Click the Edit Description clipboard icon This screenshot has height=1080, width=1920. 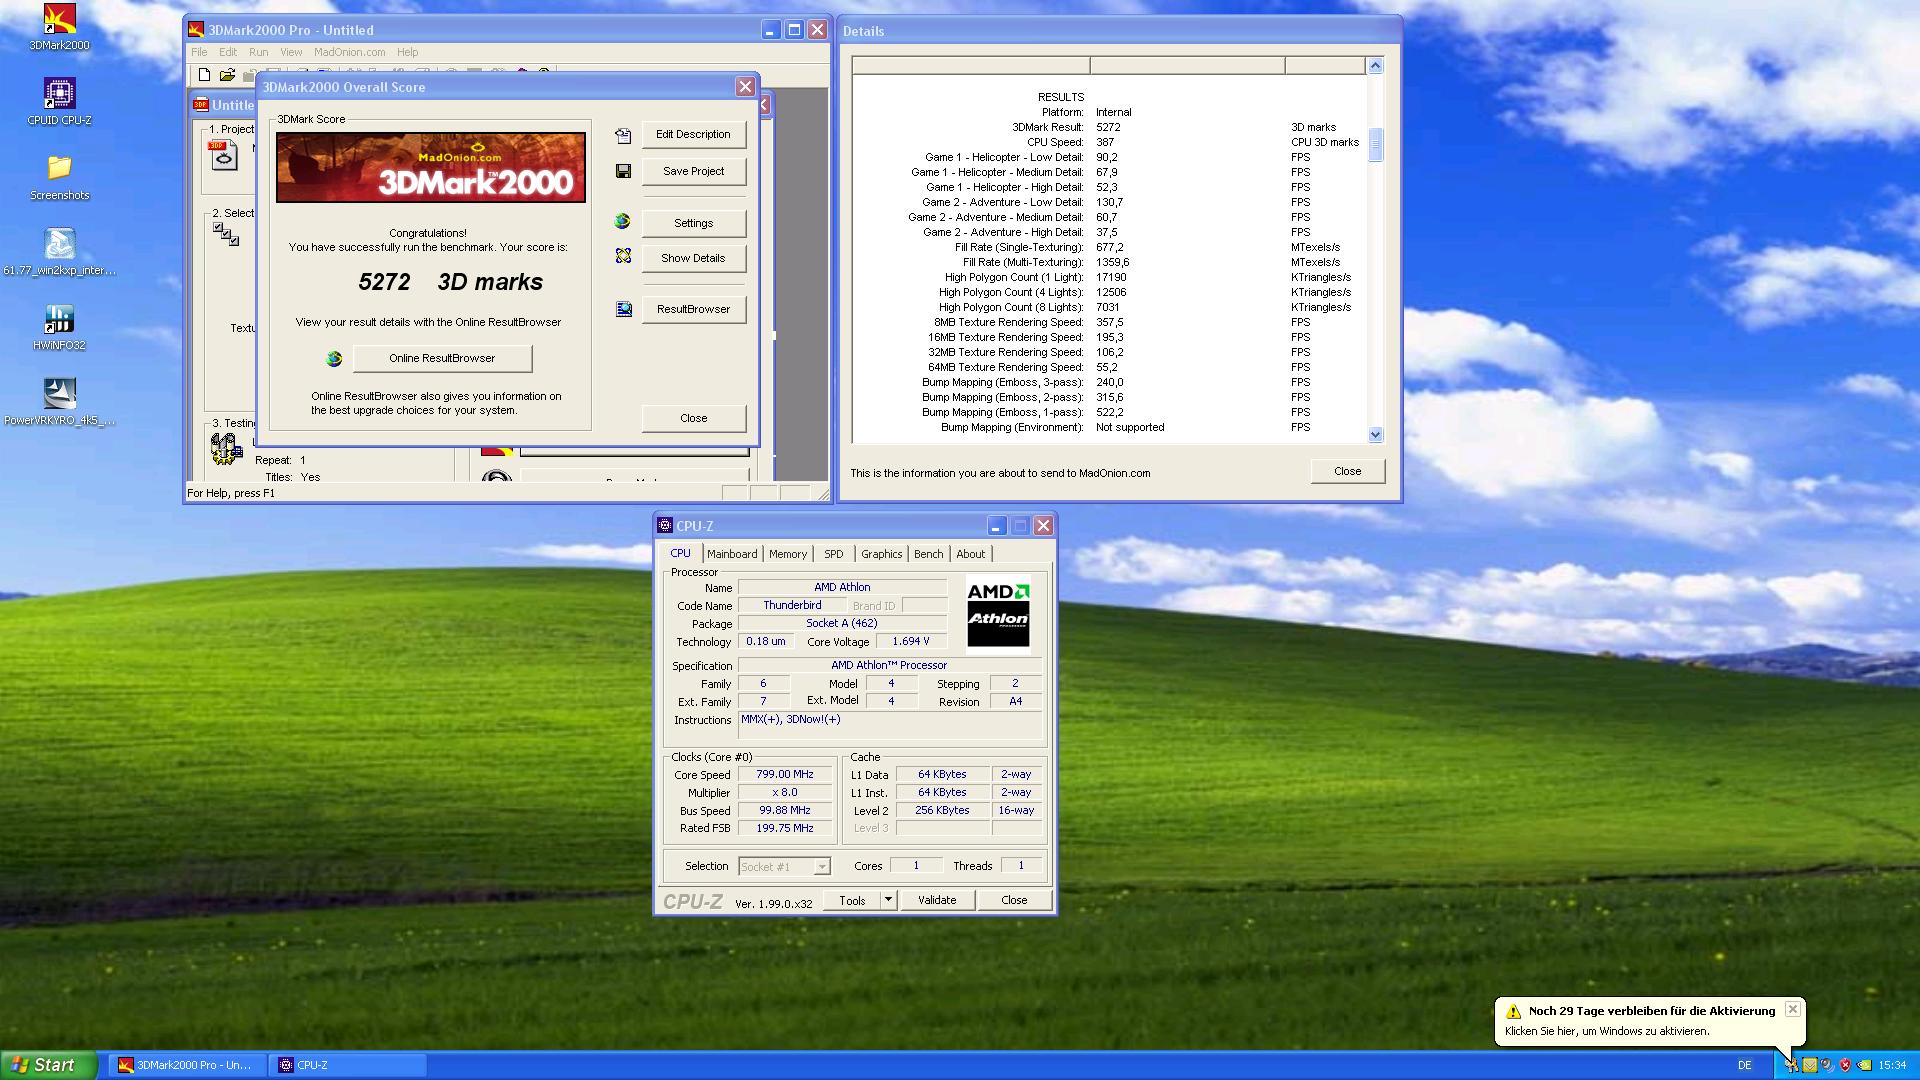coord(623,134)
